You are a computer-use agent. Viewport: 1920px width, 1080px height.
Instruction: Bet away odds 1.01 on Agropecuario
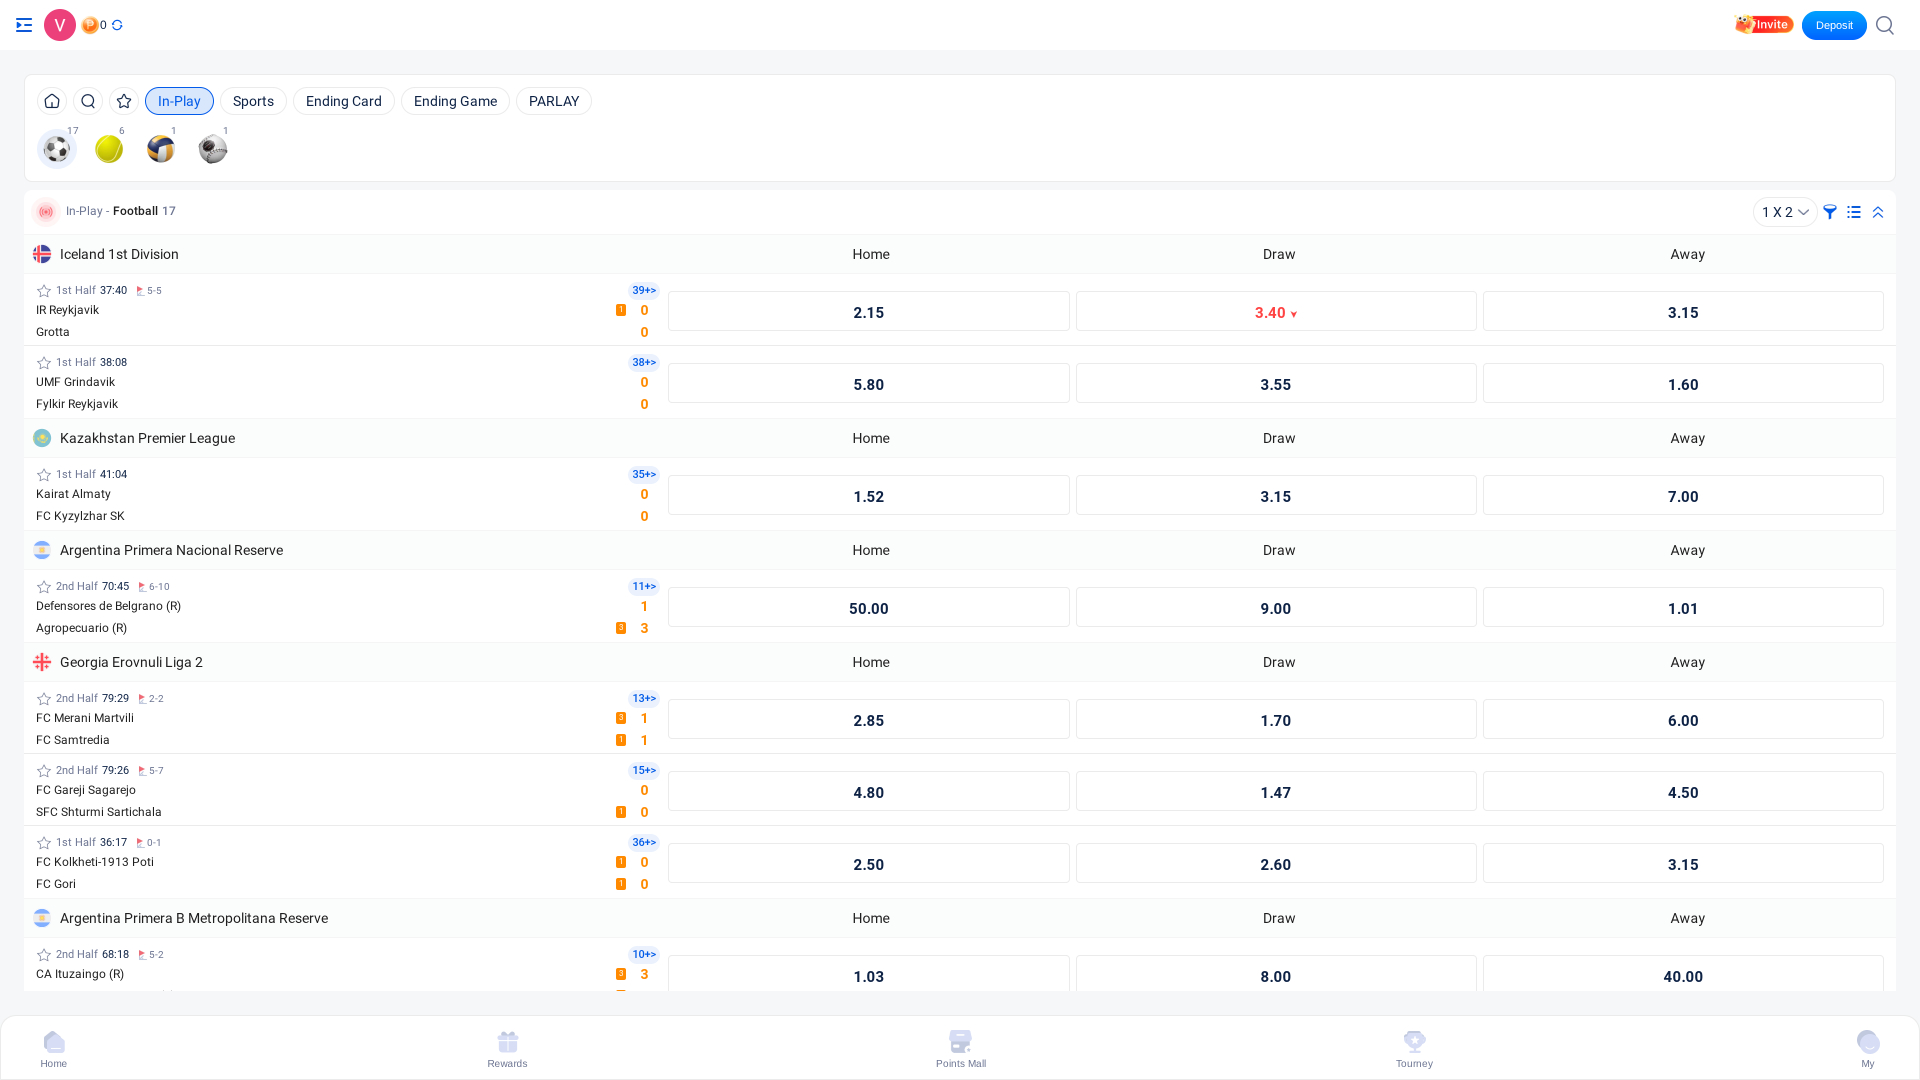point(1683,607)
